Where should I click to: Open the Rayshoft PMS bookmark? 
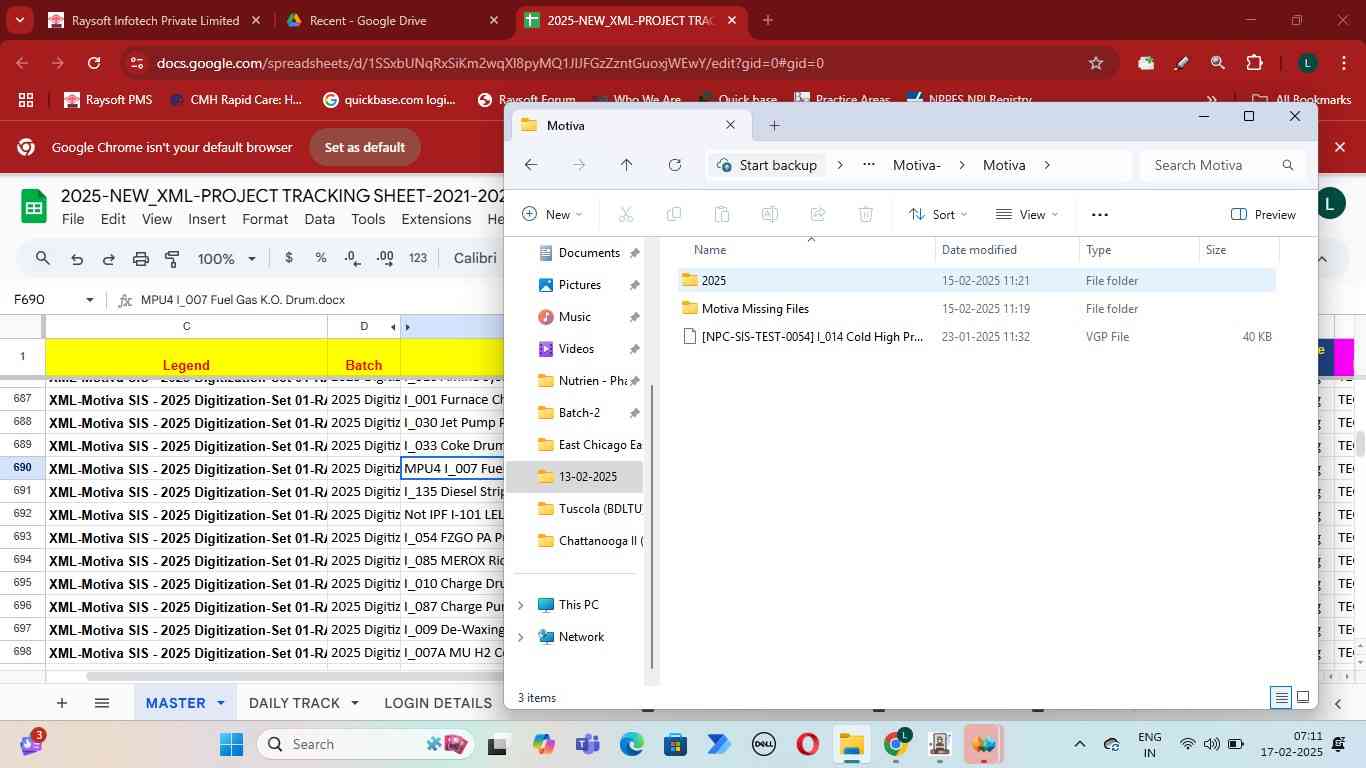click(107, 99)
